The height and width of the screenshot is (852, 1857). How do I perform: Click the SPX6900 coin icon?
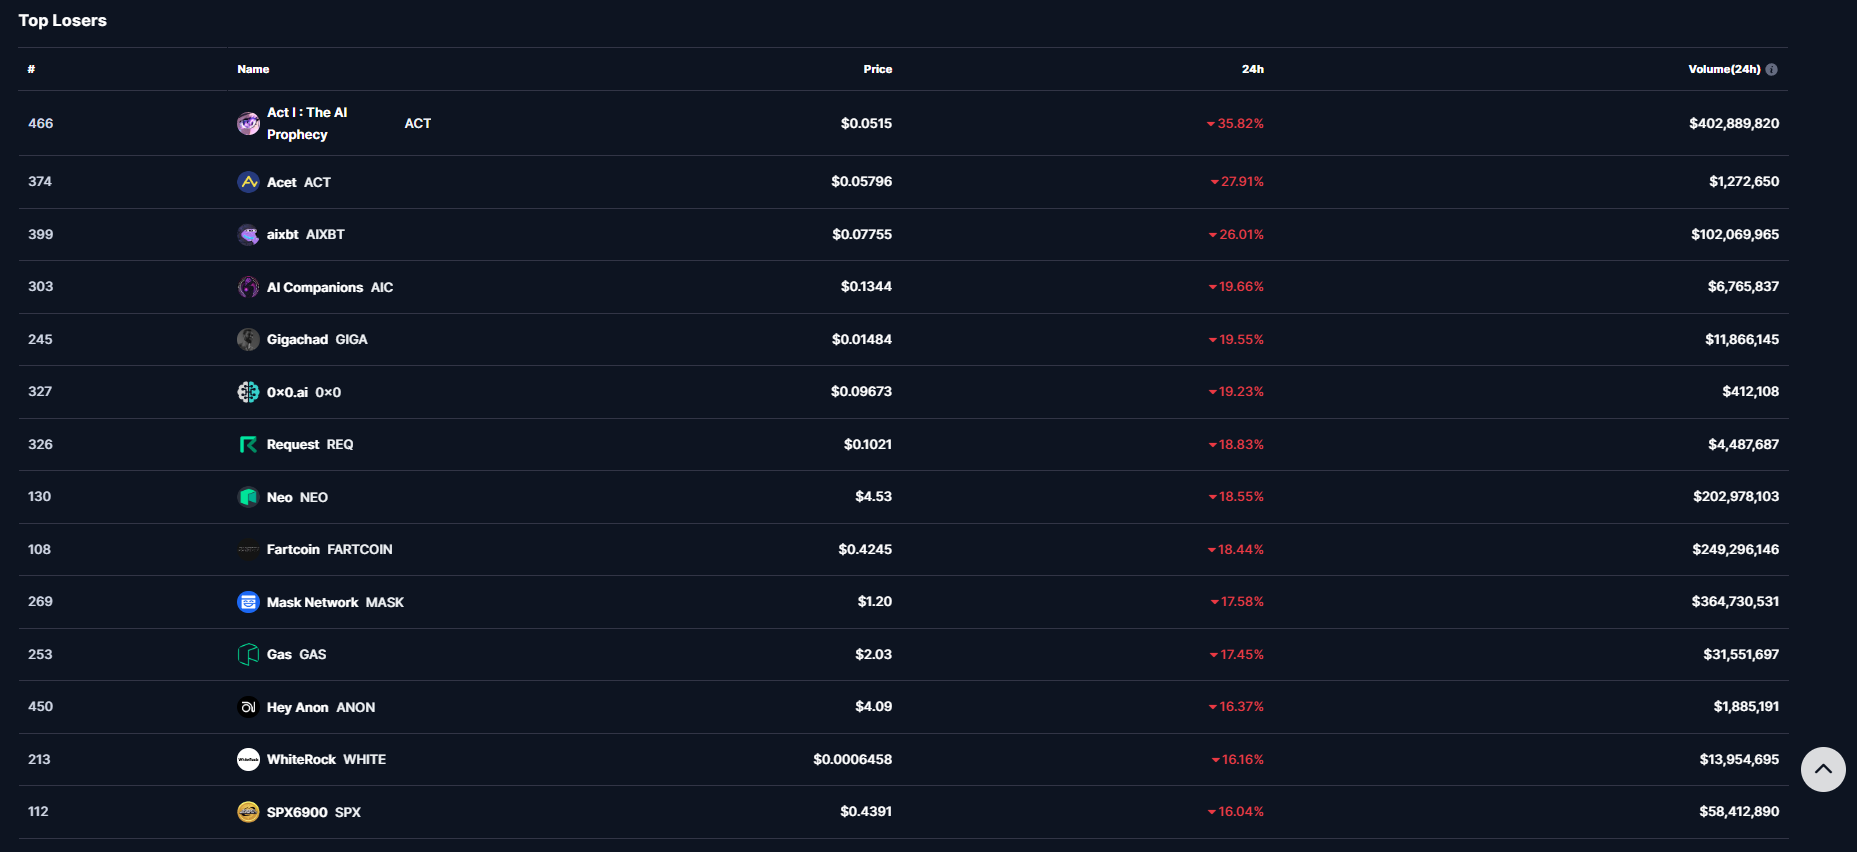click(248, 812)
